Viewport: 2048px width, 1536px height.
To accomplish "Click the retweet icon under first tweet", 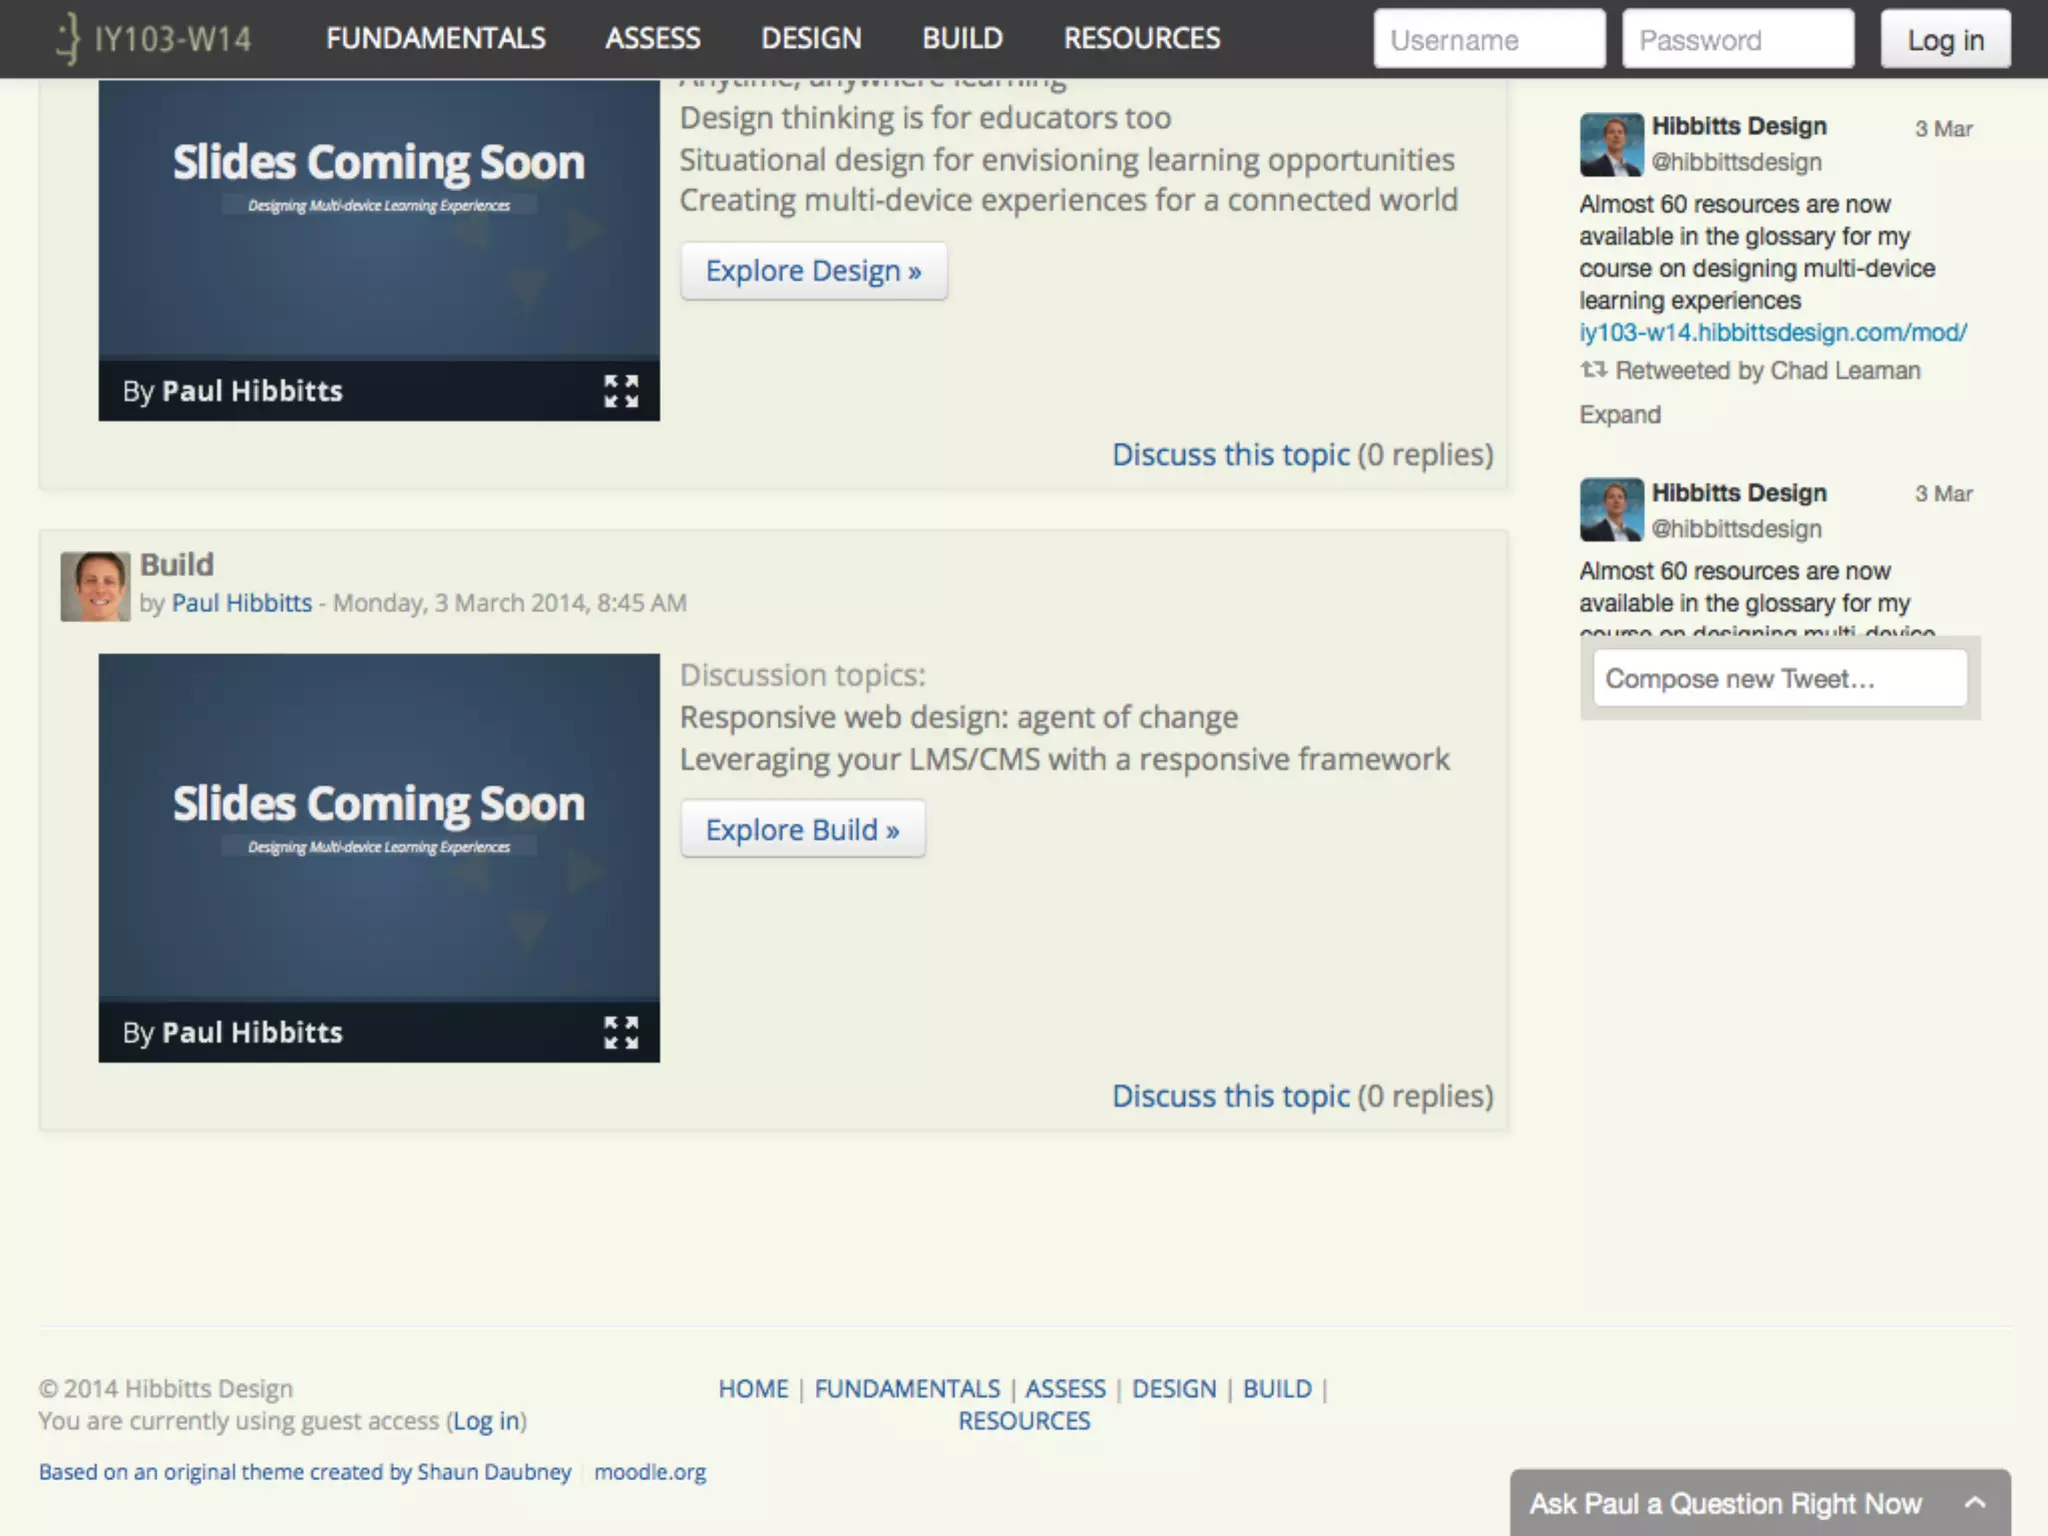I will click(x=1593, y=371).
